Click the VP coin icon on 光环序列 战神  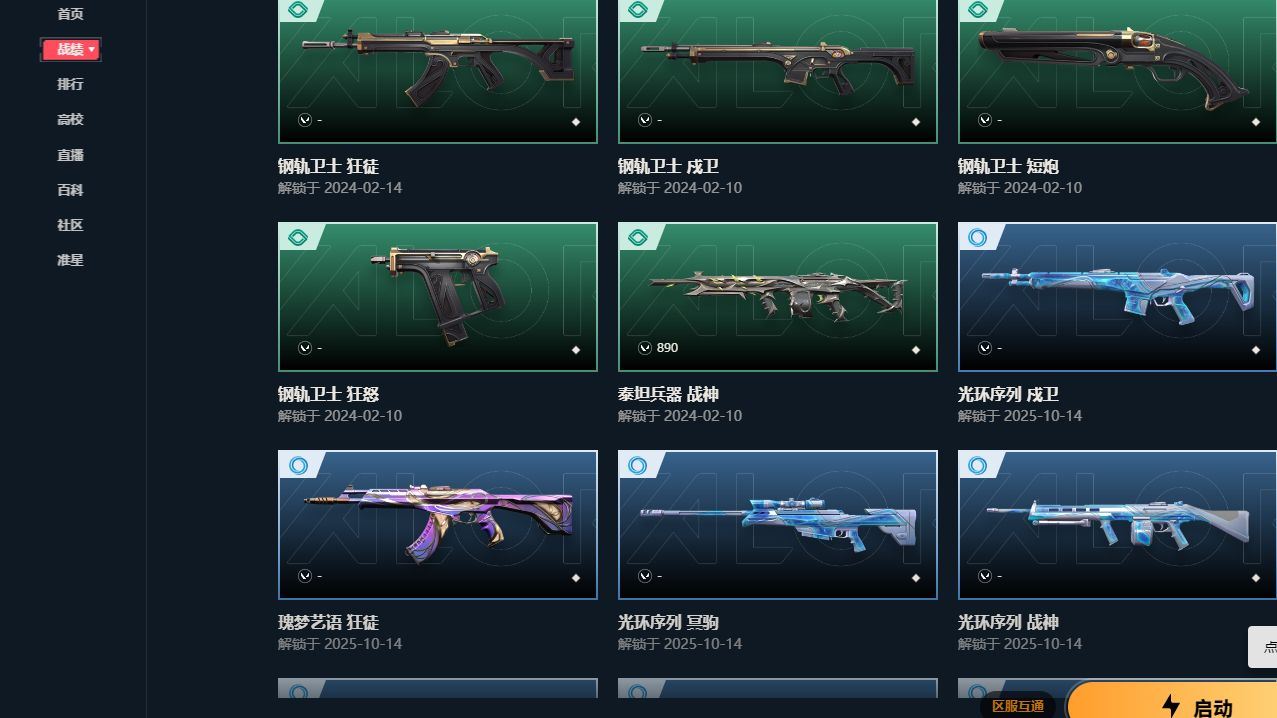(x=985, y=576)
